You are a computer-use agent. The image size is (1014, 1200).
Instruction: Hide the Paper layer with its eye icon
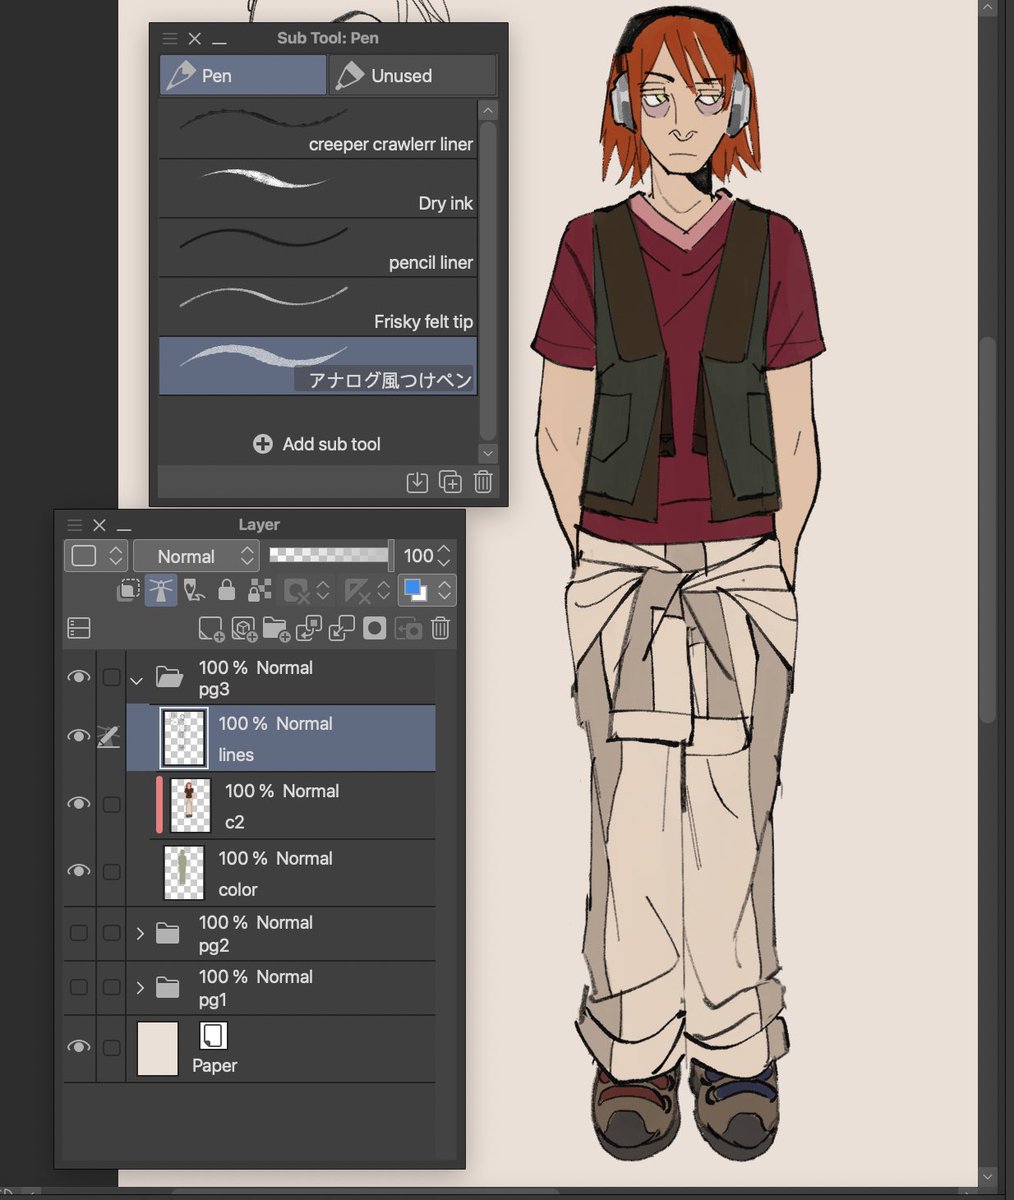pos(78,1046)
